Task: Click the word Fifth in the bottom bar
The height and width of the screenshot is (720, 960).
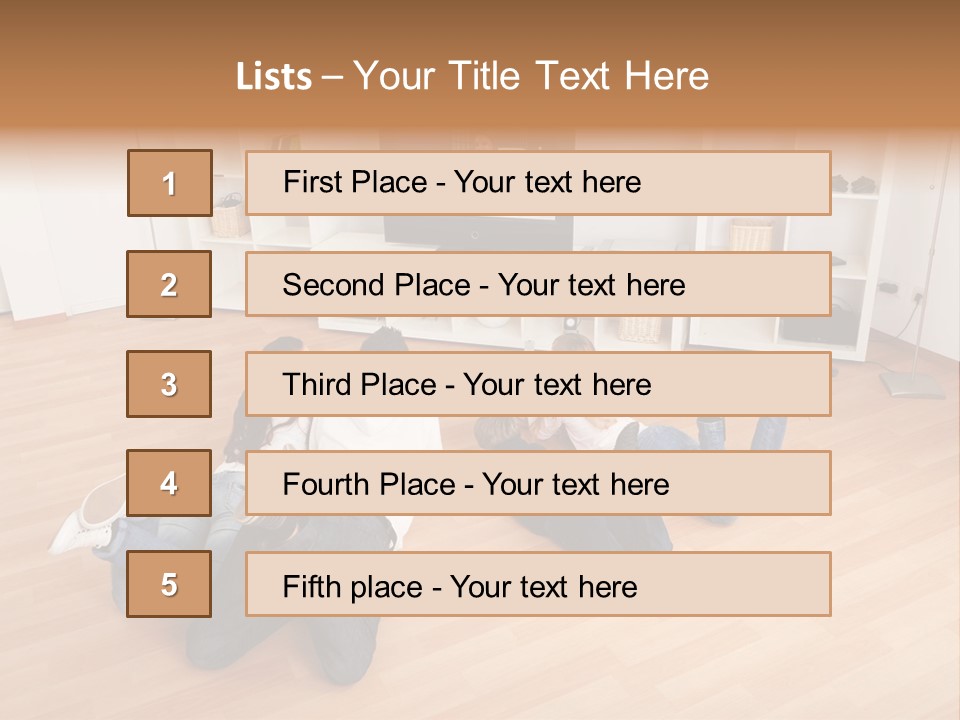Action: pos(312,586)
